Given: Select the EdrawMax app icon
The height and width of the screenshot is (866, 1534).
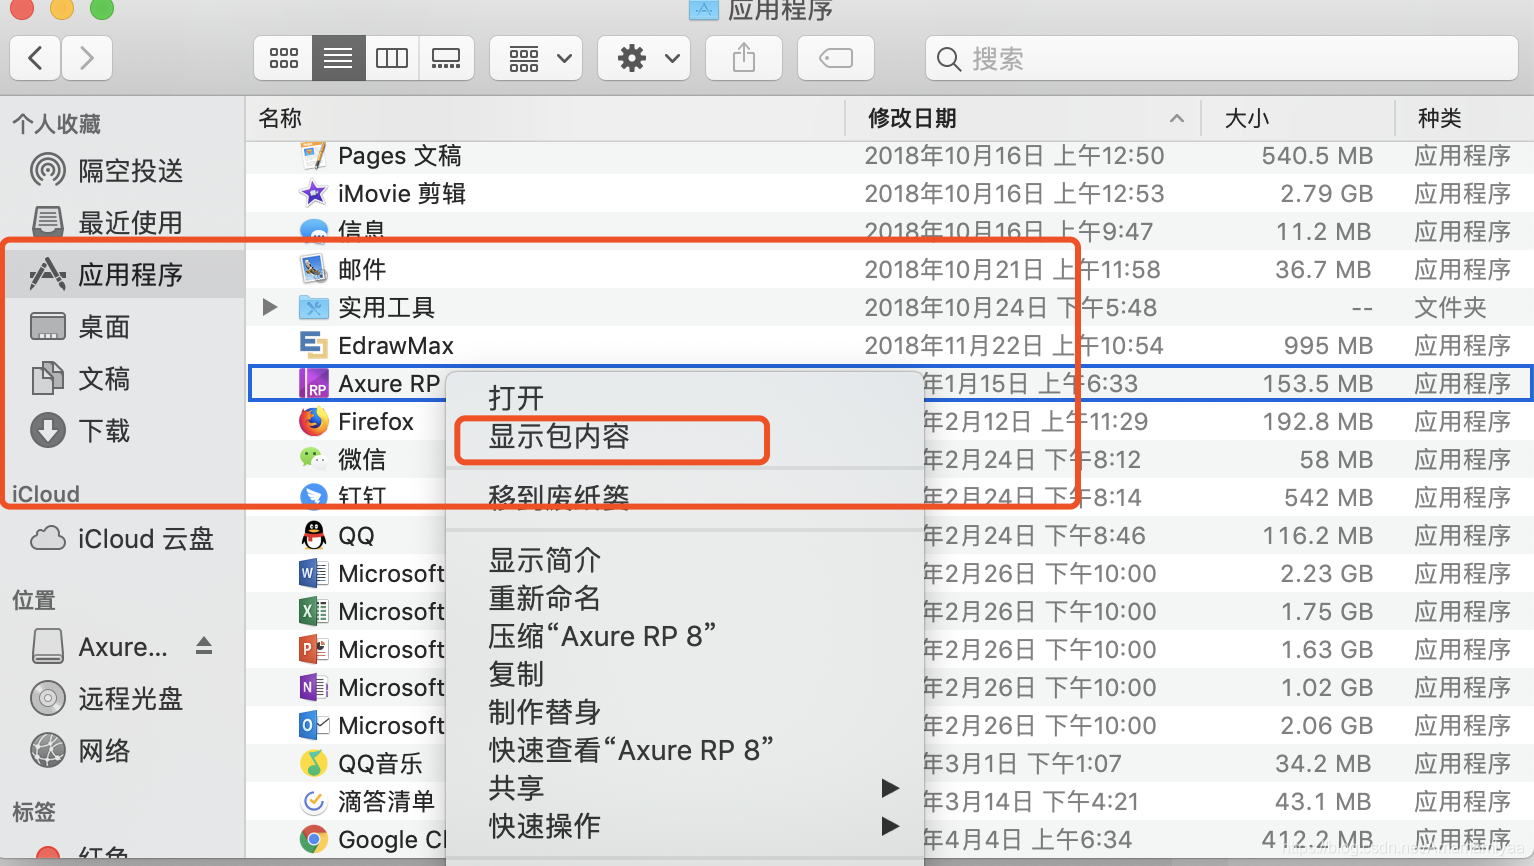Looking at the screenshot, I should 314,345.
